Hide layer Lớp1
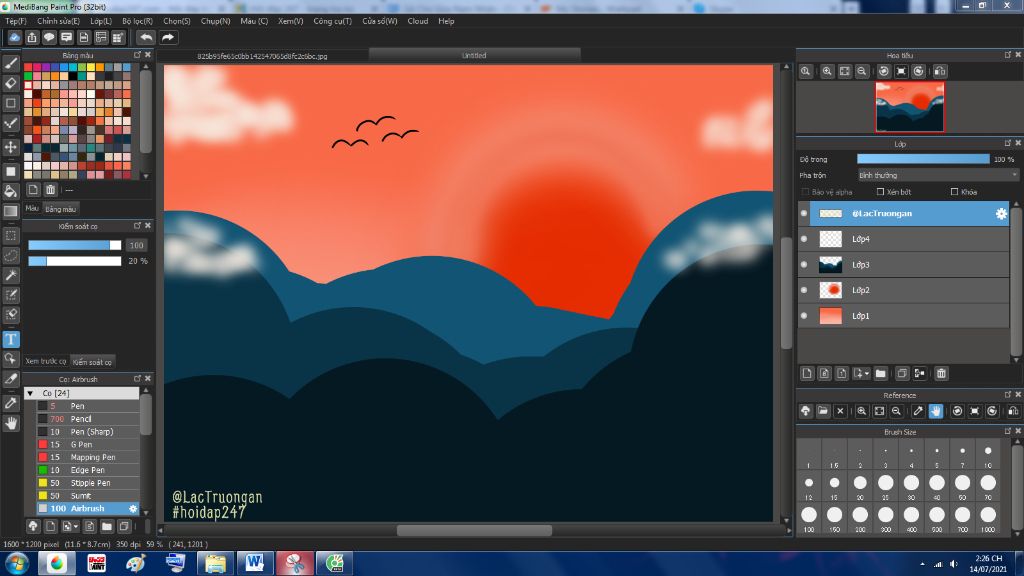The image size is (1024, 576). [x=805, y=315]
